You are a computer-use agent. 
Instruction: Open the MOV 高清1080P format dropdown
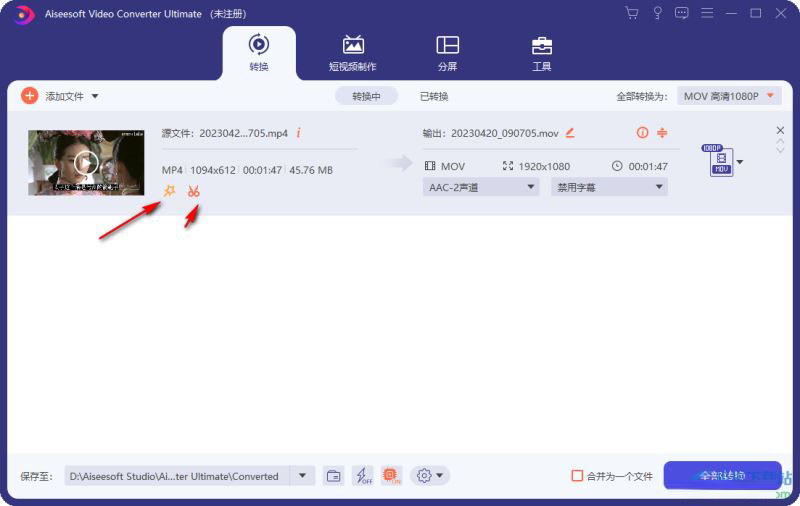click(729, 96)
